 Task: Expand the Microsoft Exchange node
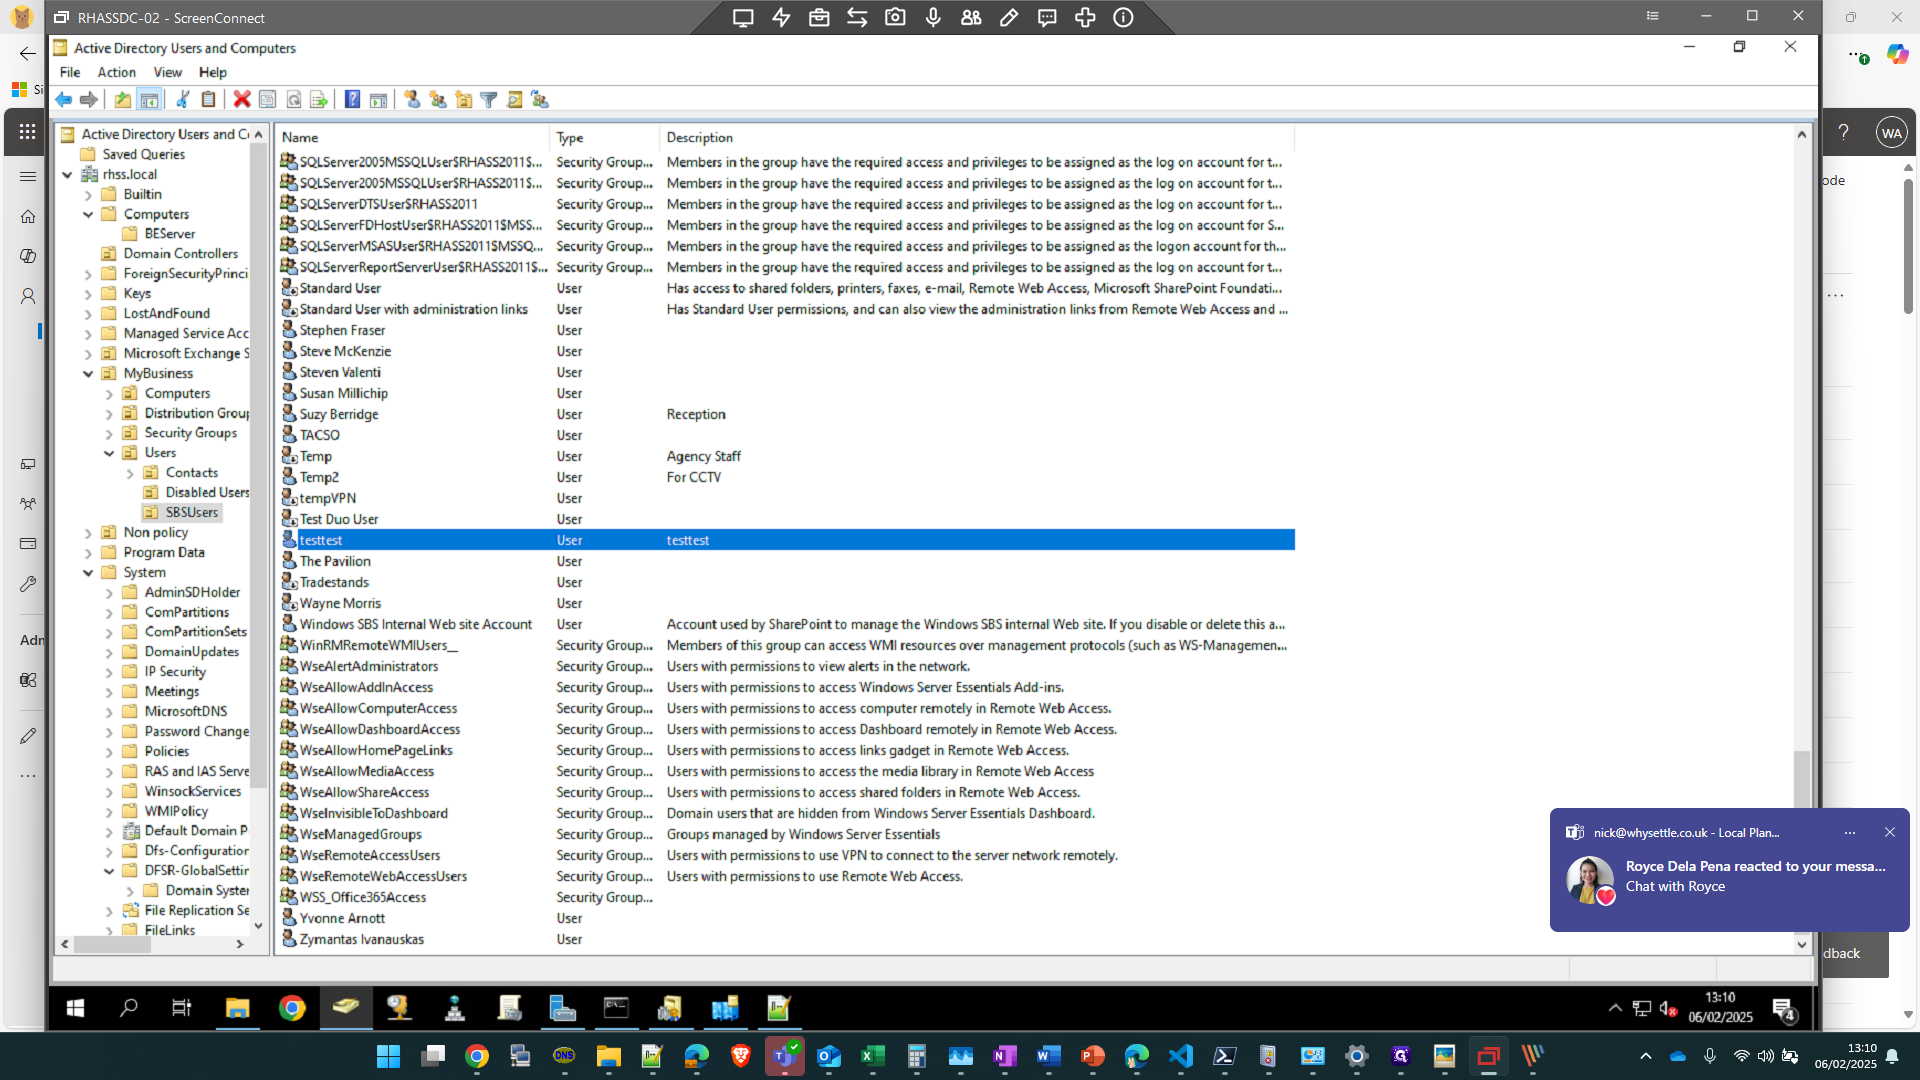(88, 354)
